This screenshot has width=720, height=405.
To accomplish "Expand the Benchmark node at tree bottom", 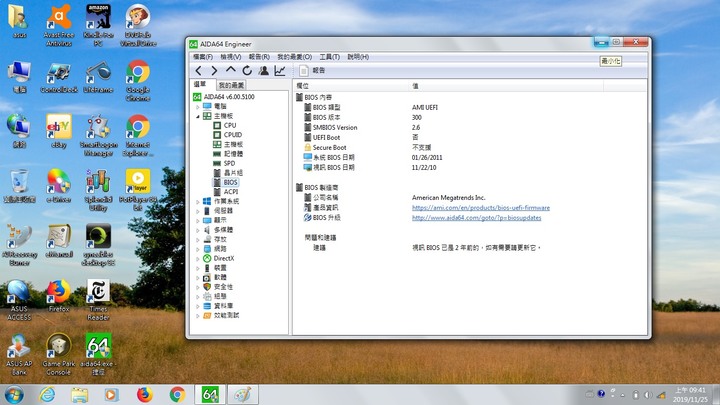I will [198, 315].
